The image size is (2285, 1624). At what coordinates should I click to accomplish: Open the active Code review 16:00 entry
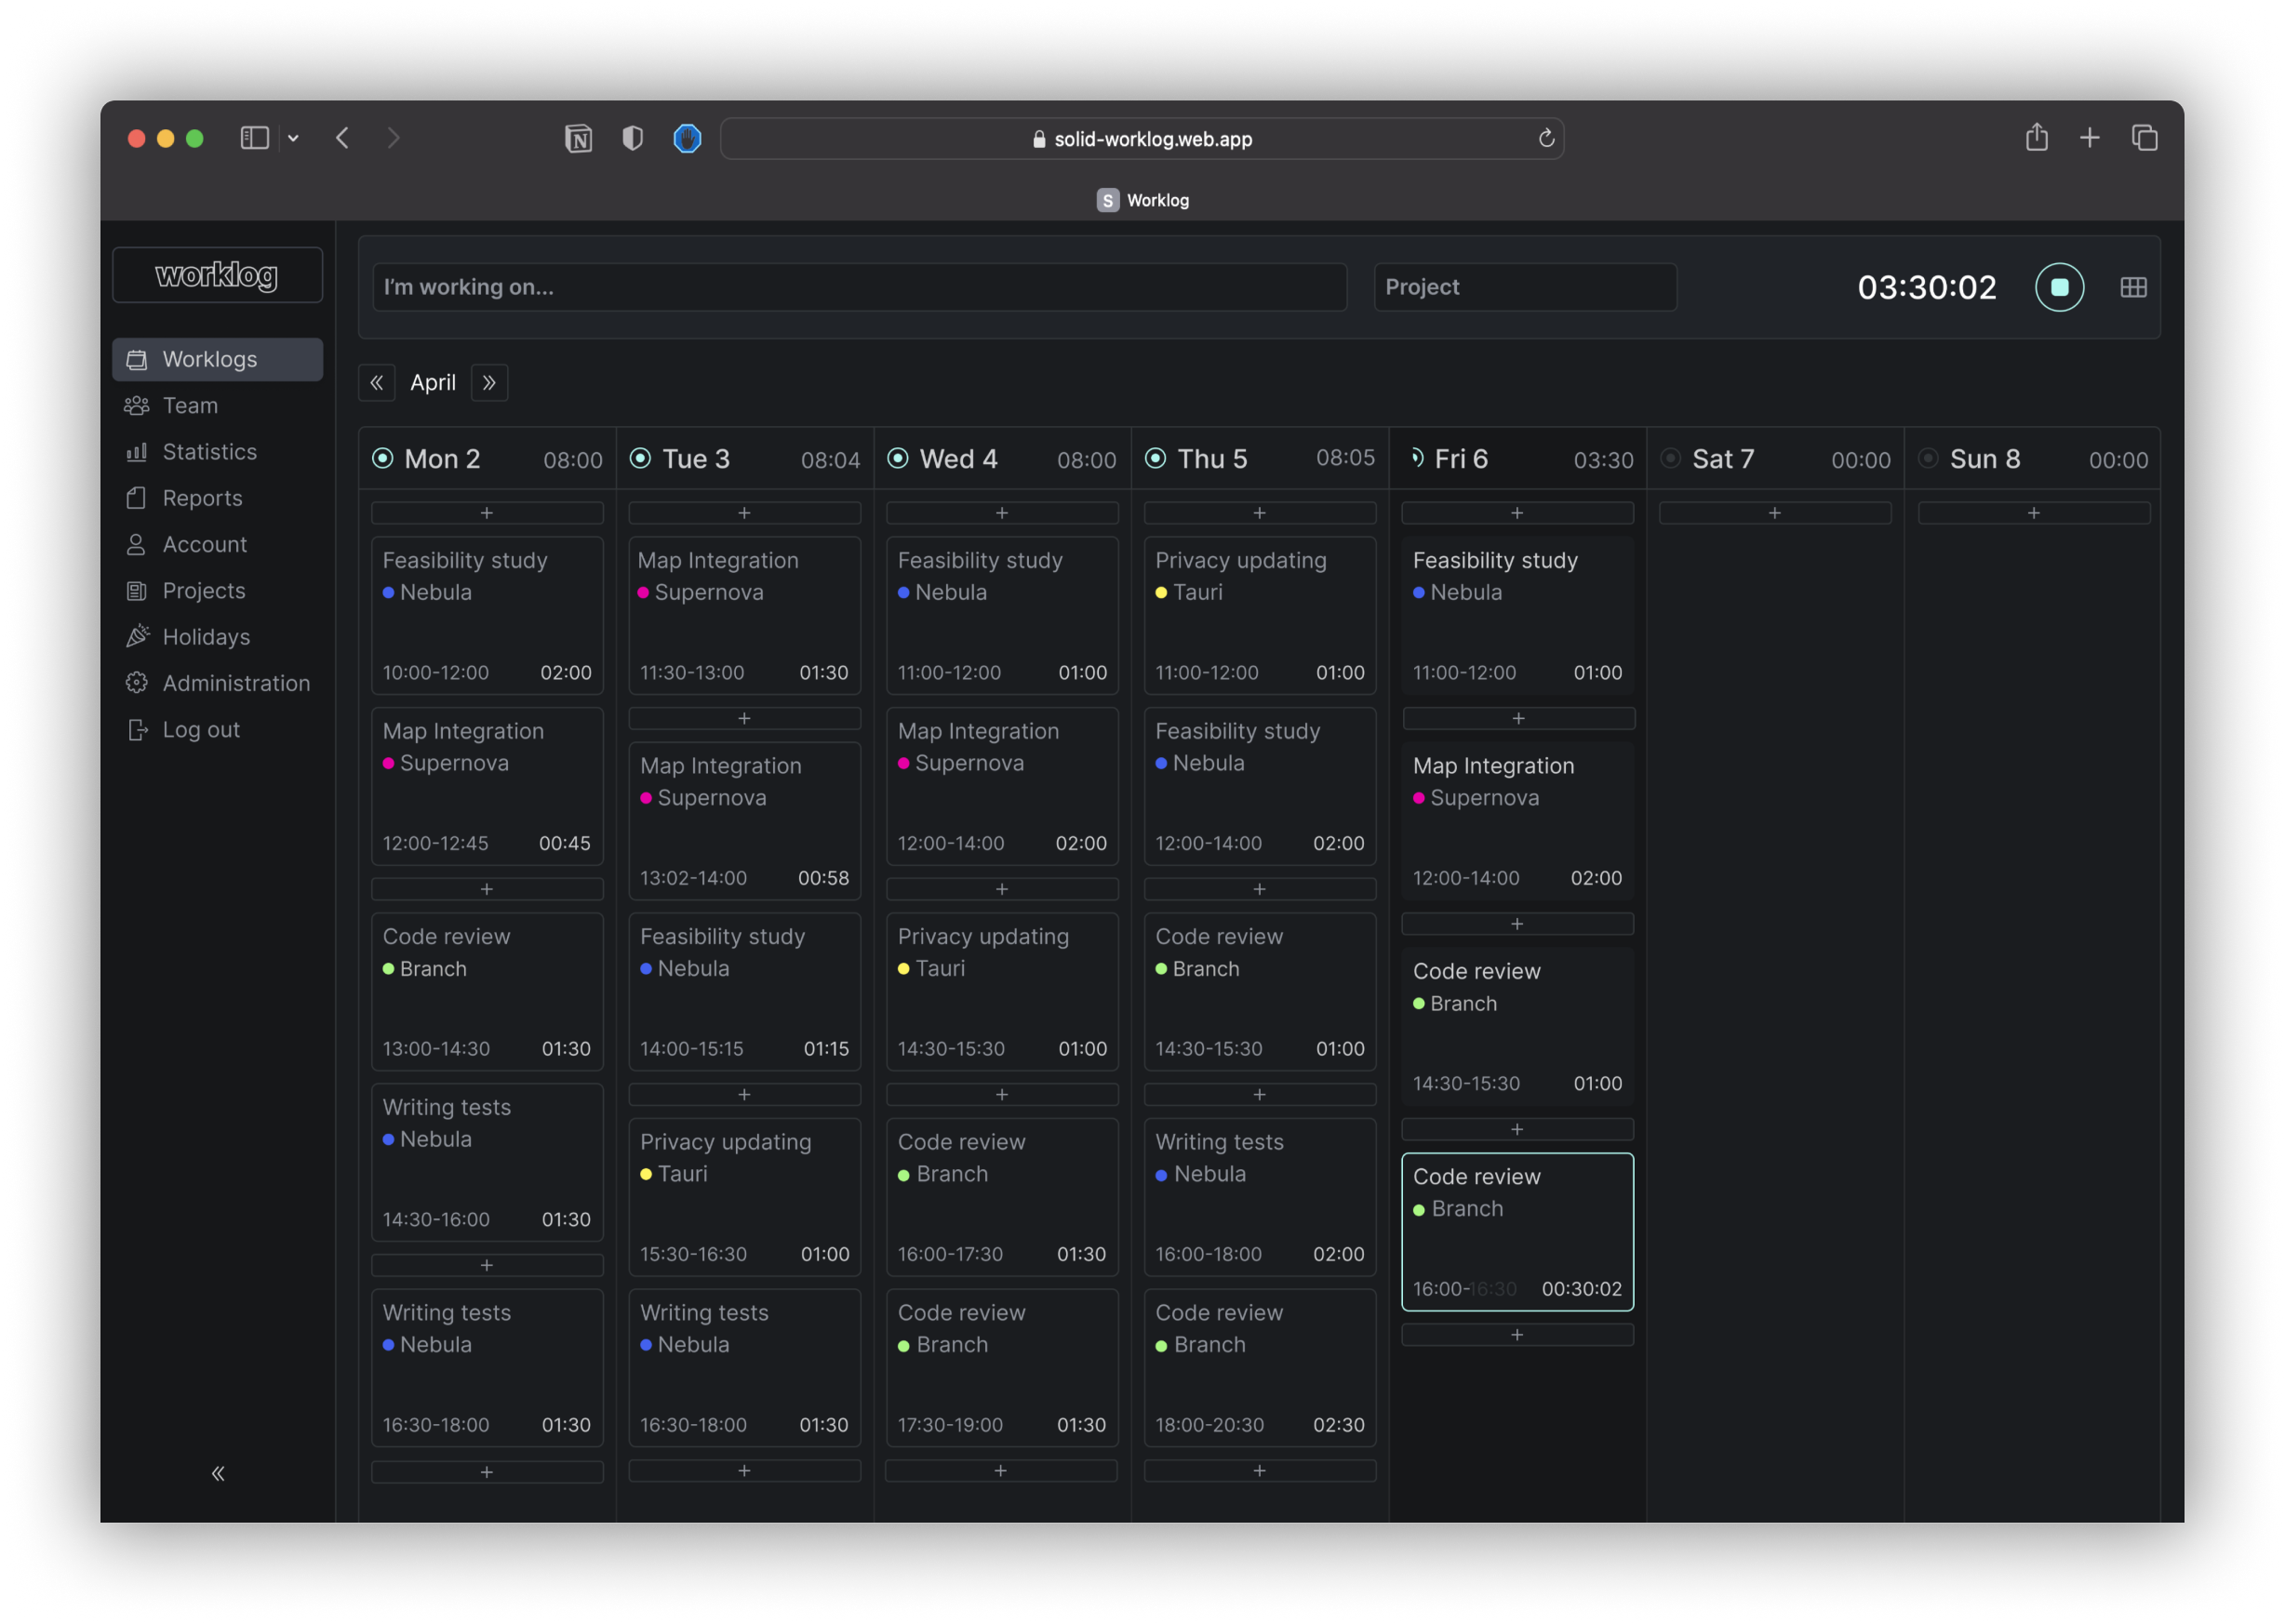[x=1516, y=1231]
